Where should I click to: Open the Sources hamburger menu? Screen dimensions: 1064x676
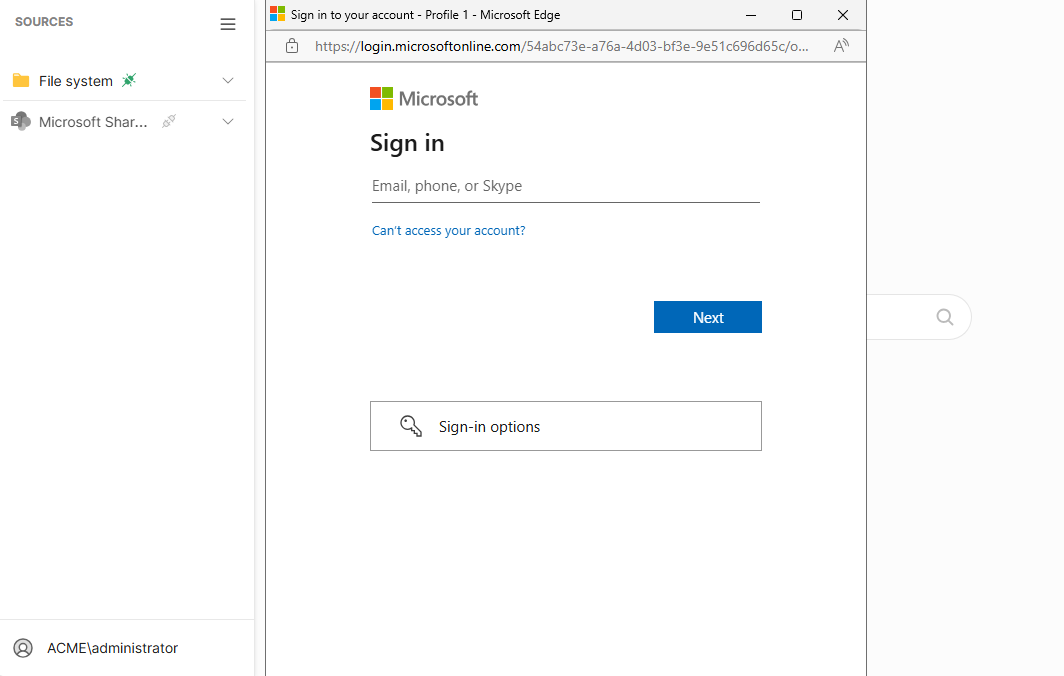click(x=228, y=24)
